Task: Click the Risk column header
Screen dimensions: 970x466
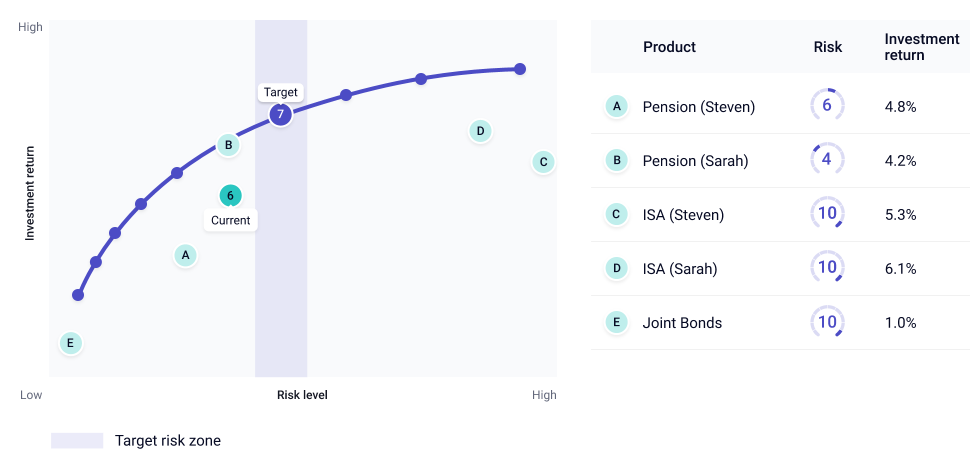Action: pyautogui.click(x=828, y=47)
